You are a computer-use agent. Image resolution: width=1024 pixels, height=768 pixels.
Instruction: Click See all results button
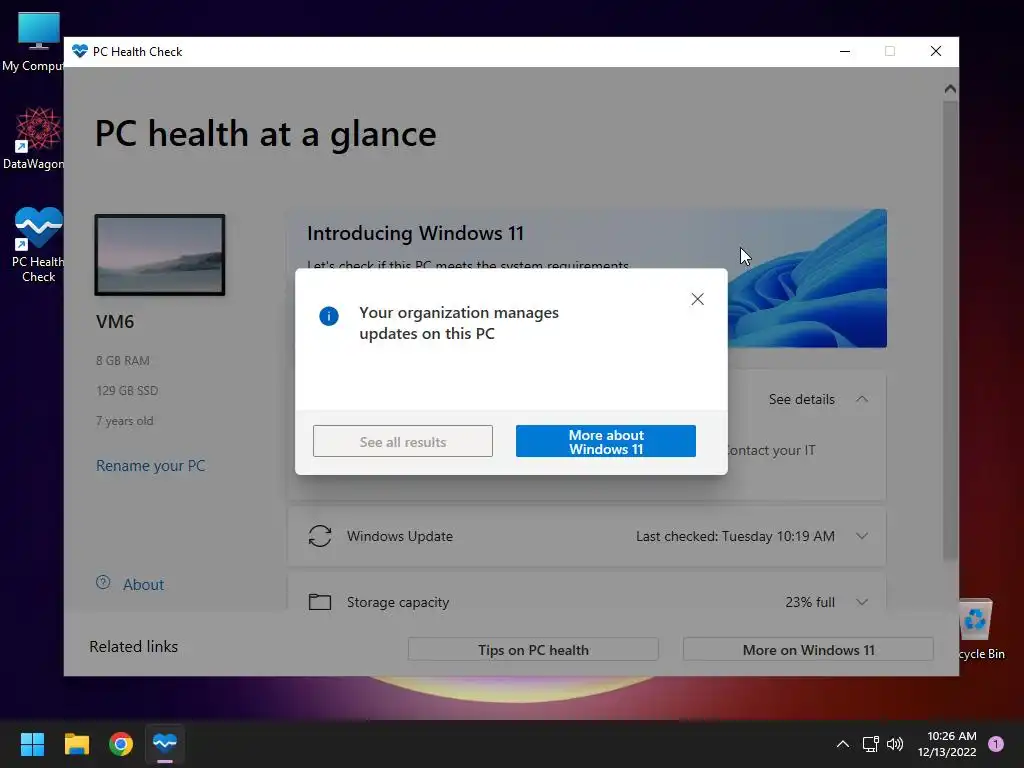pos(403,441)
